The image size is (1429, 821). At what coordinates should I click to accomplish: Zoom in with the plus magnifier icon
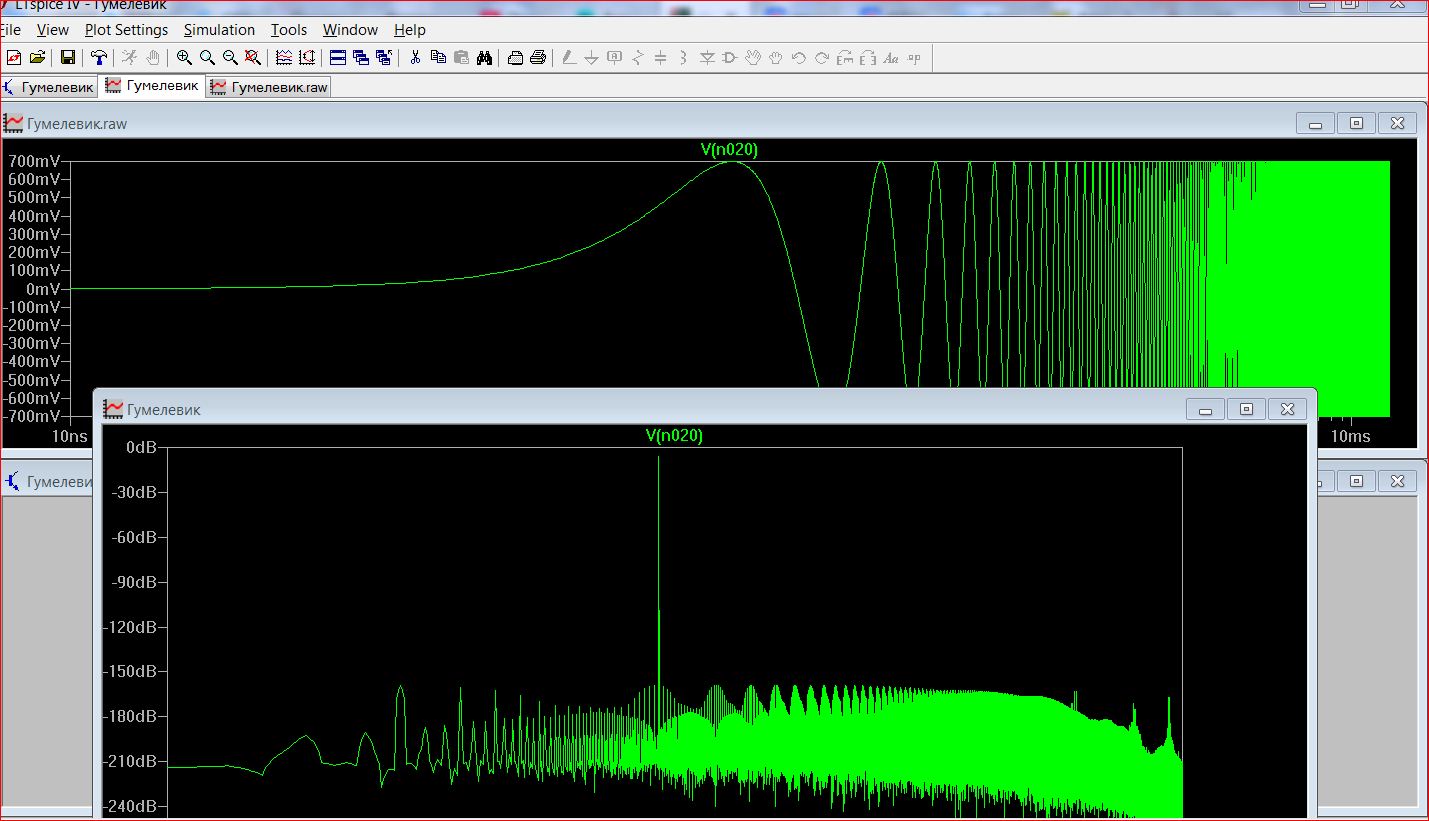pyautogui.click(x=184, y=58)
